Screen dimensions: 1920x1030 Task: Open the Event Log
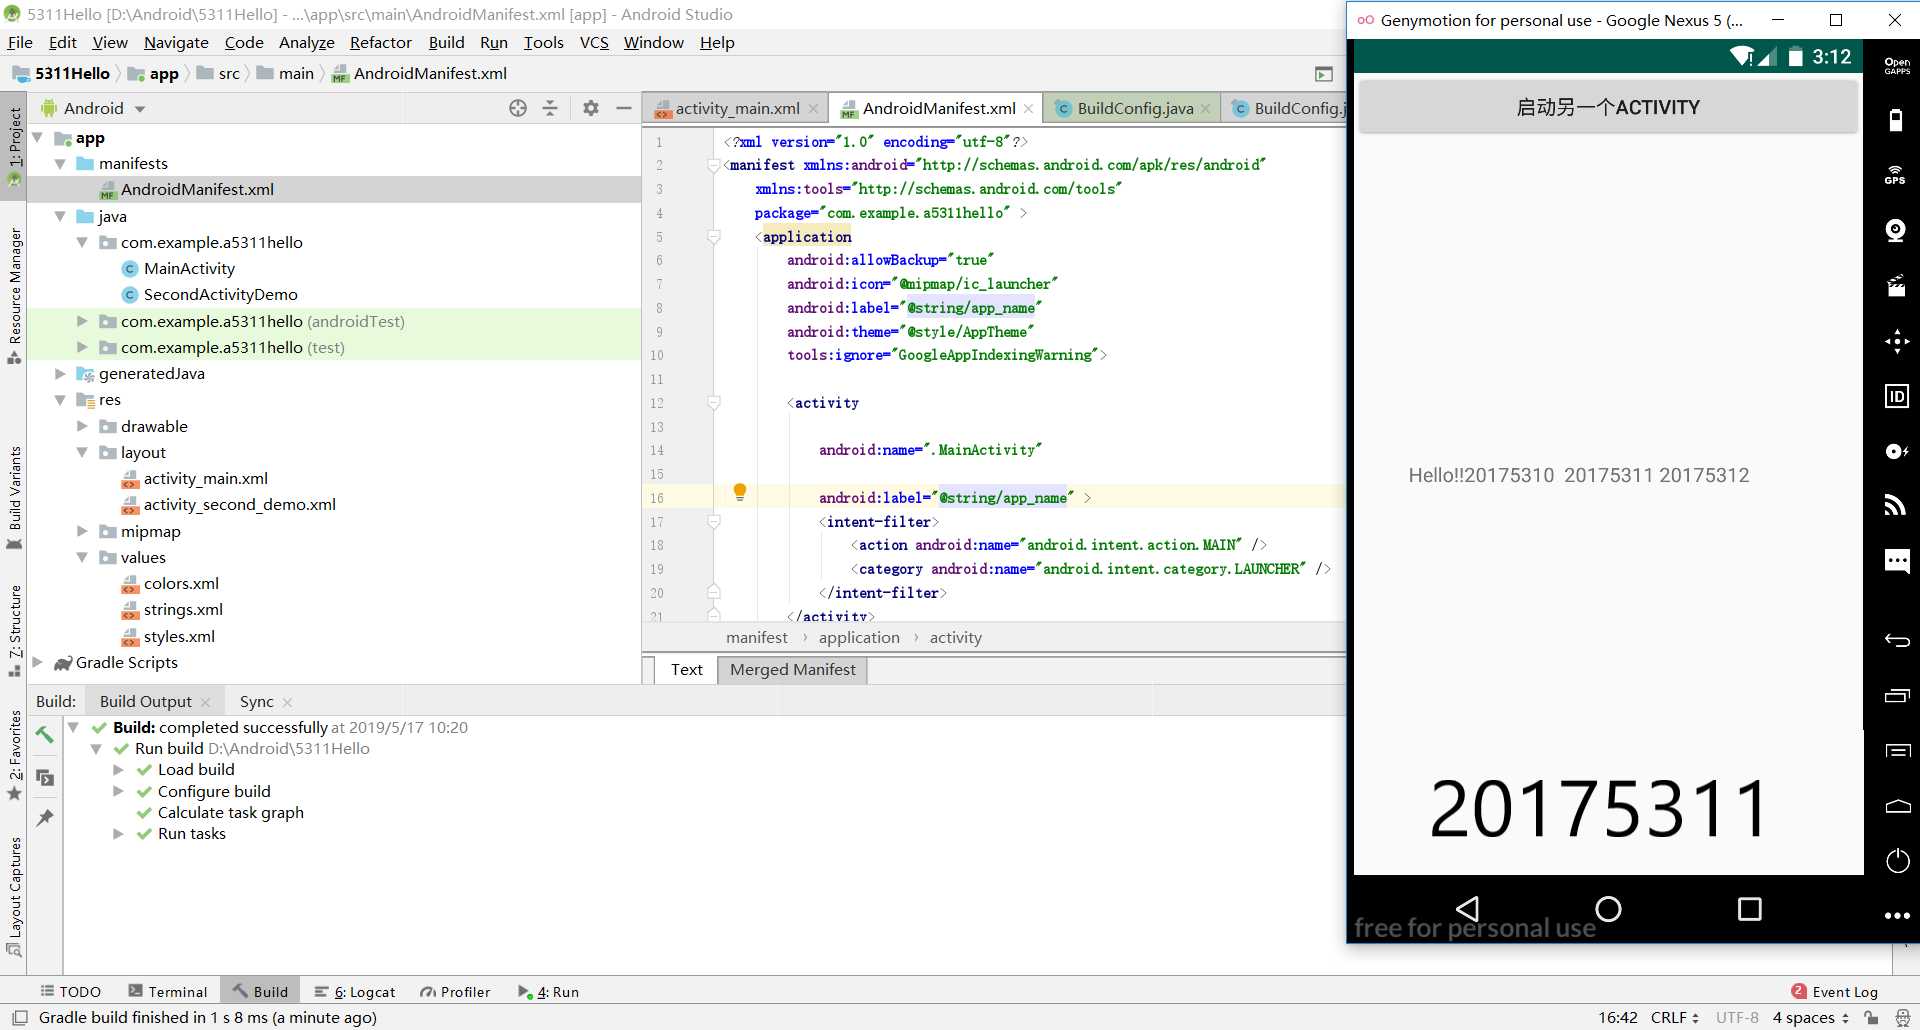point(1834,991)
